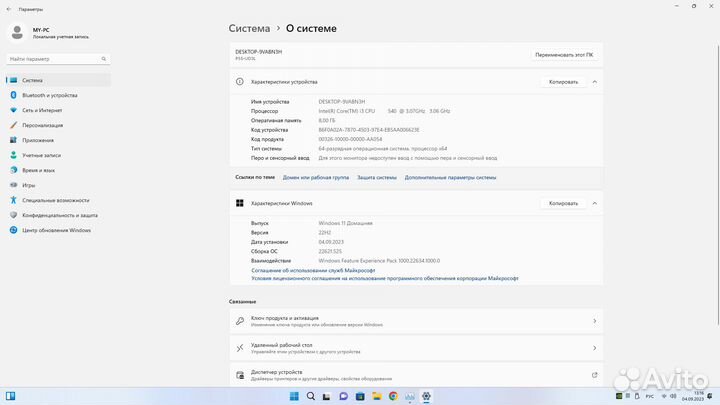Click the Сборка ОС value
Viewport: 720px width, 405px height.
pos(330,252)
